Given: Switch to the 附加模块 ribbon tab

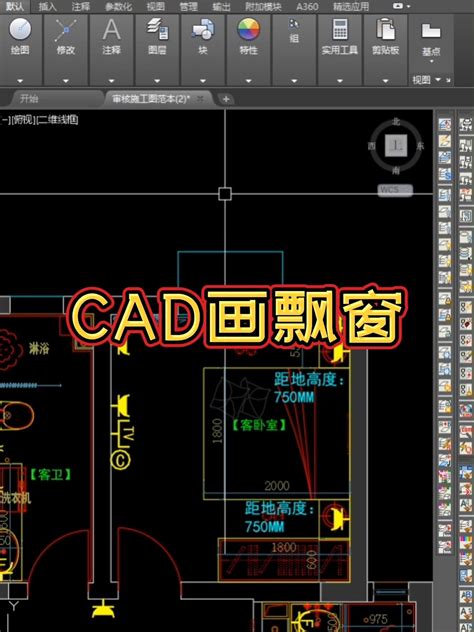Looking at the screenshot, I should click(x=263, y=6).
